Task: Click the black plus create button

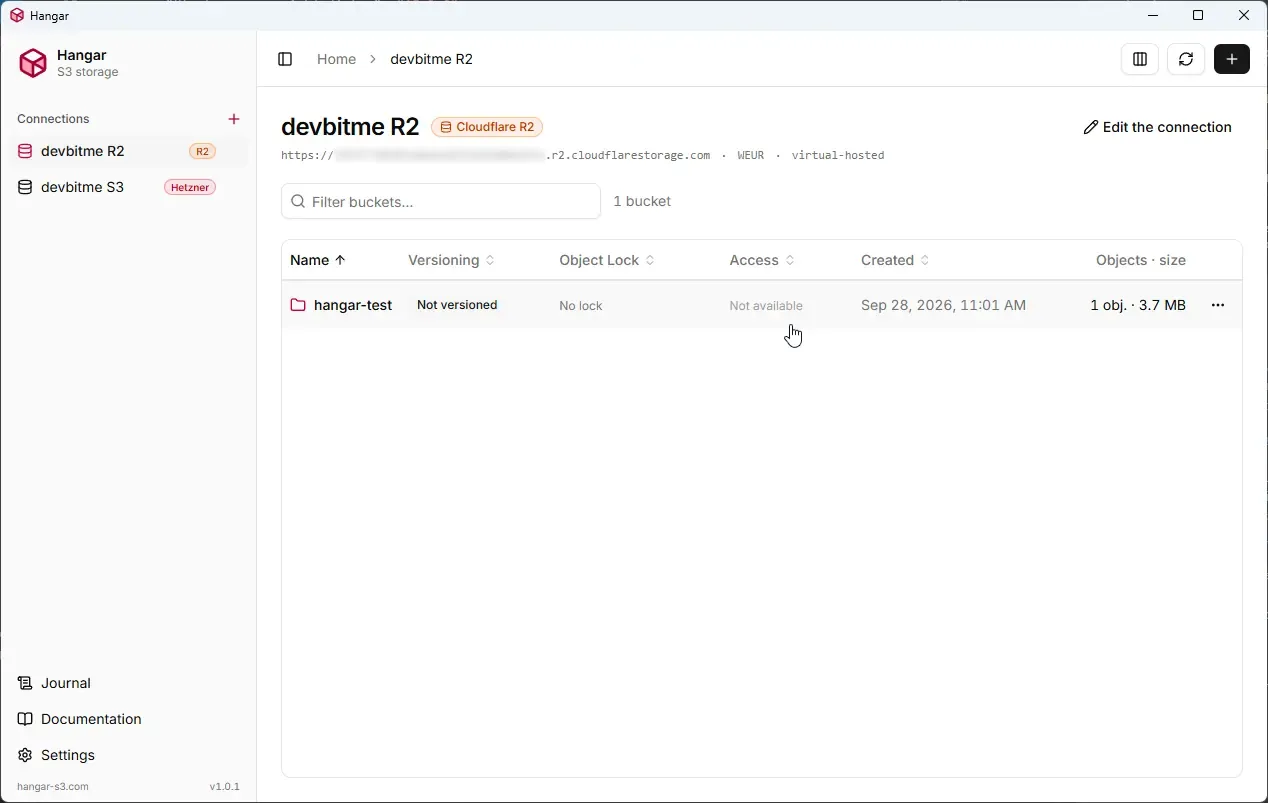Action: point(1232,59)
